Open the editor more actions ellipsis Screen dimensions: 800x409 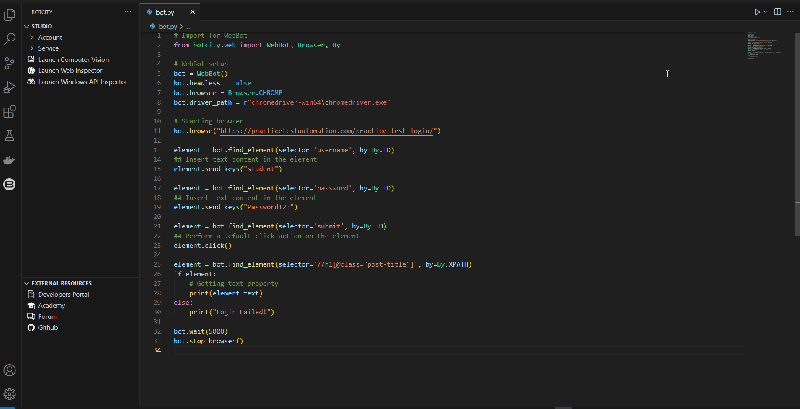click(792, 12)
